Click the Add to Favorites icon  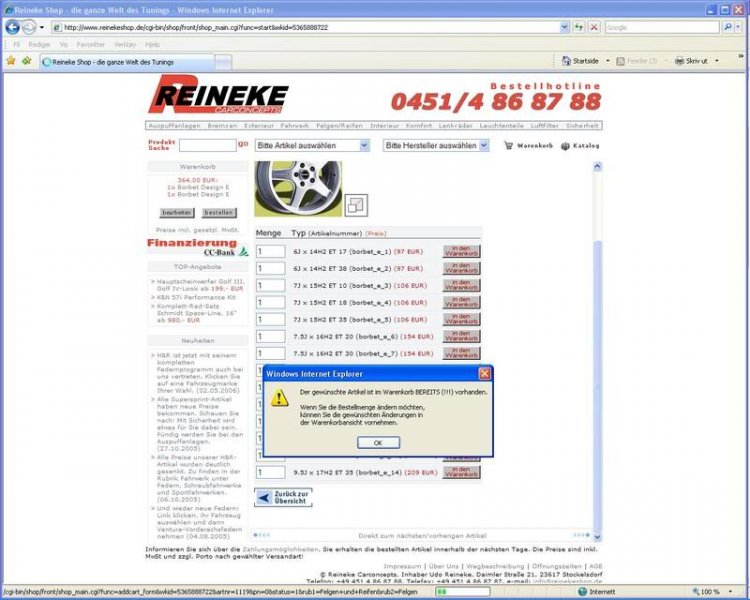(25, 61)
